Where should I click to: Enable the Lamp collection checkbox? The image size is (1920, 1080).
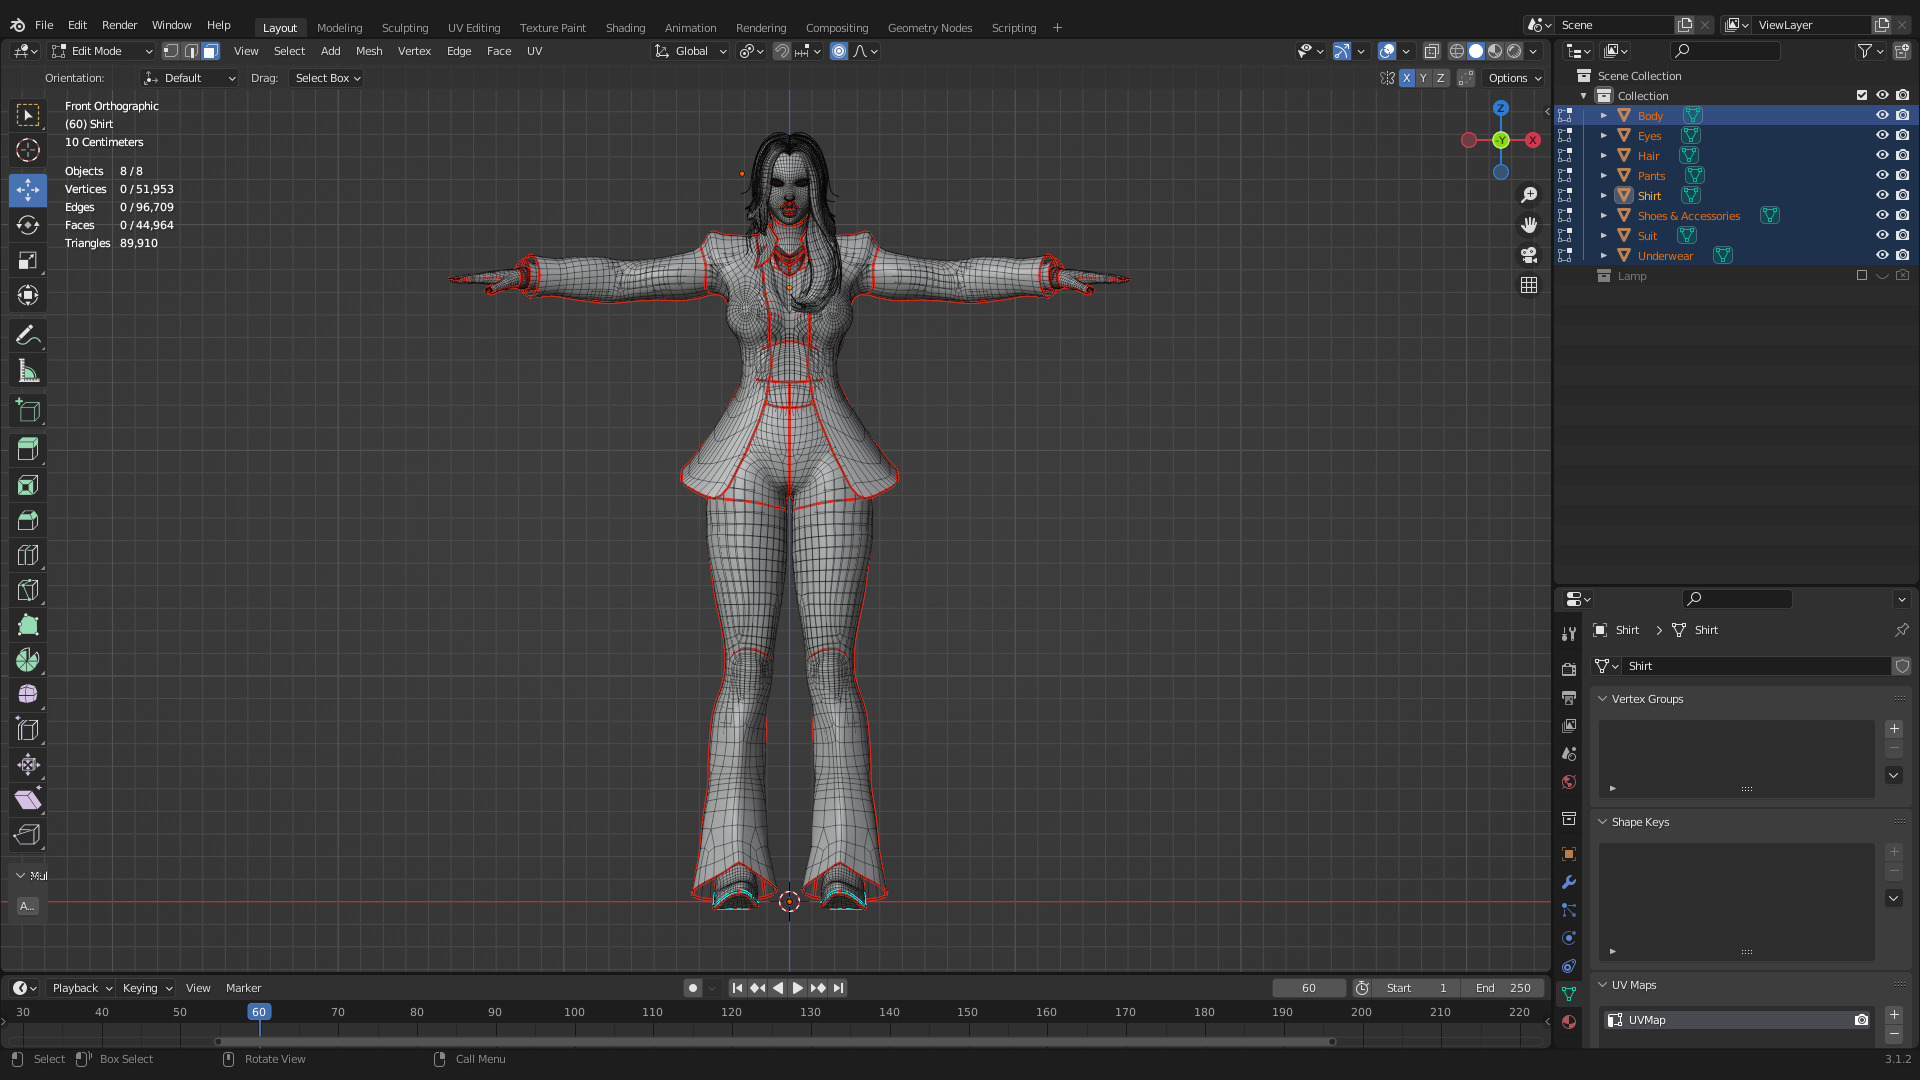click(1862, 275)
